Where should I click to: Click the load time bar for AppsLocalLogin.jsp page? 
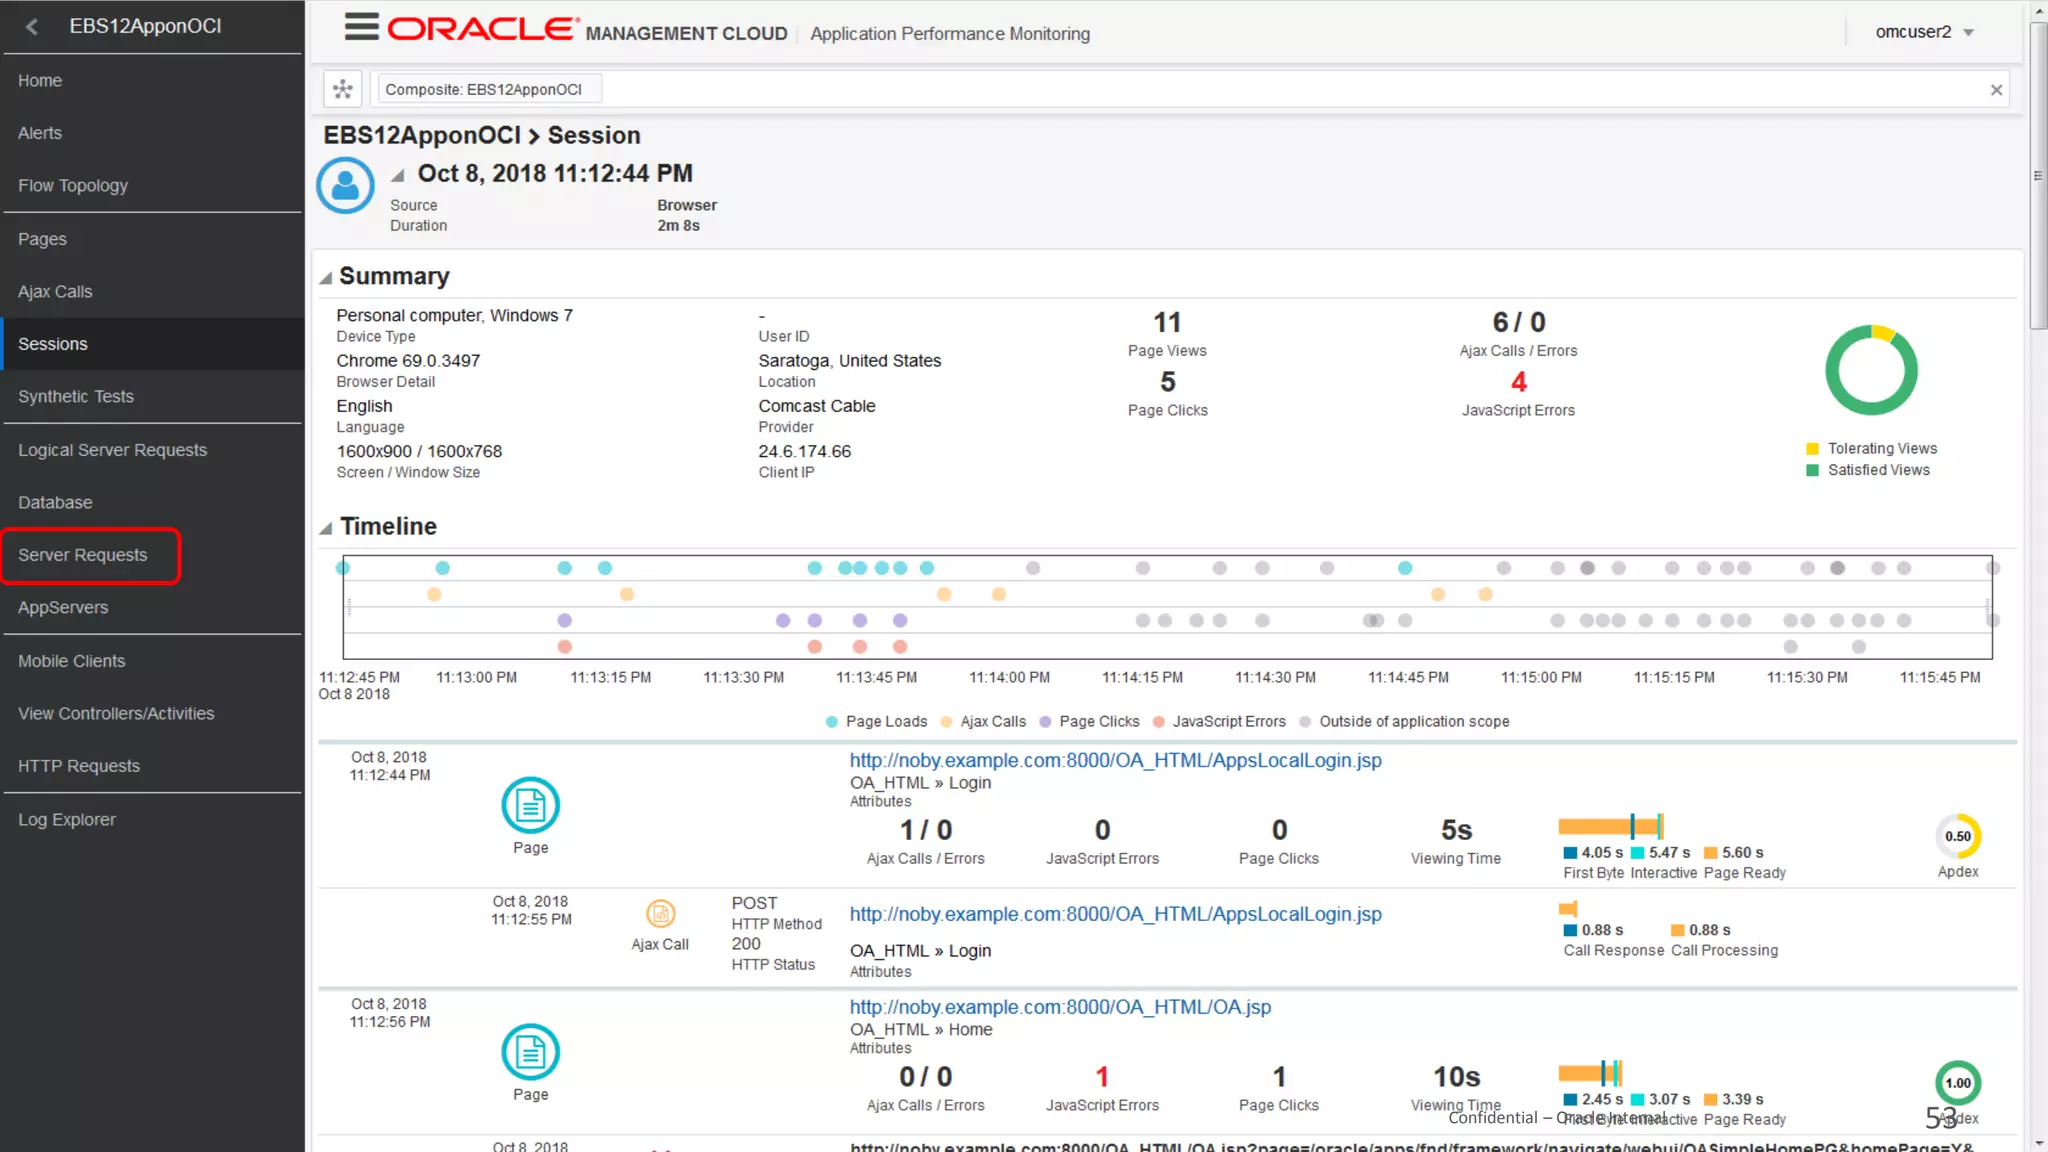[1610, 826]
